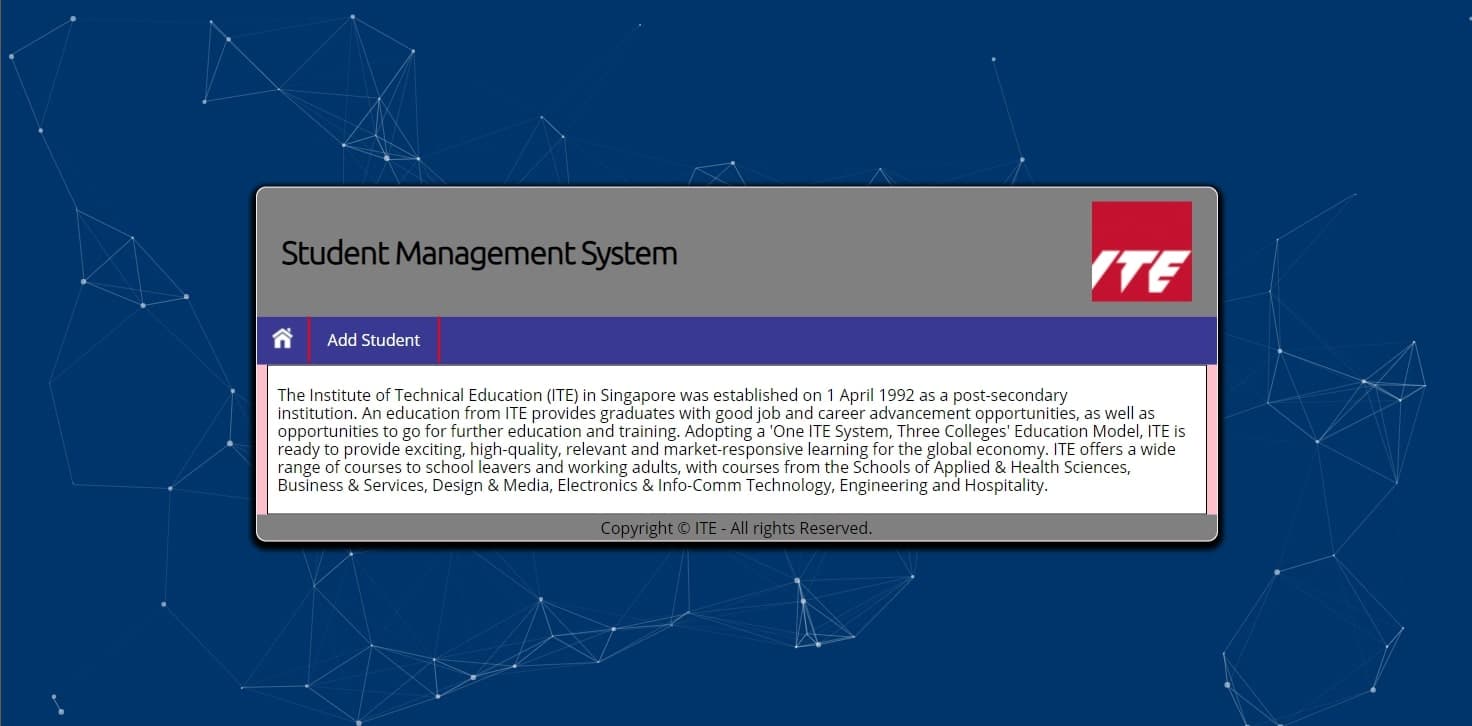Select the Student Management System heading

[x=479, y=253]
